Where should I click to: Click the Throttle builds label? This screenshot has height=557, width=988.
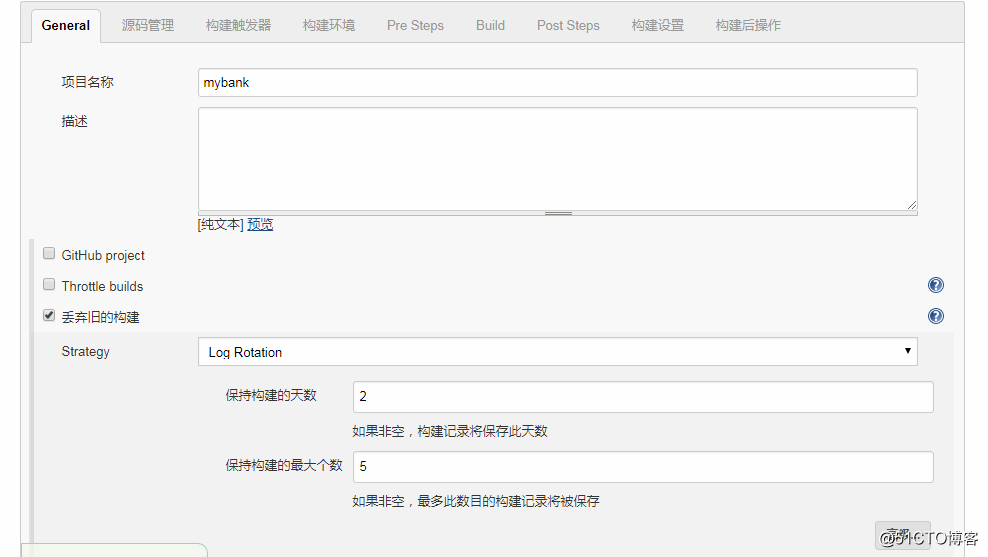coord(102,286)
